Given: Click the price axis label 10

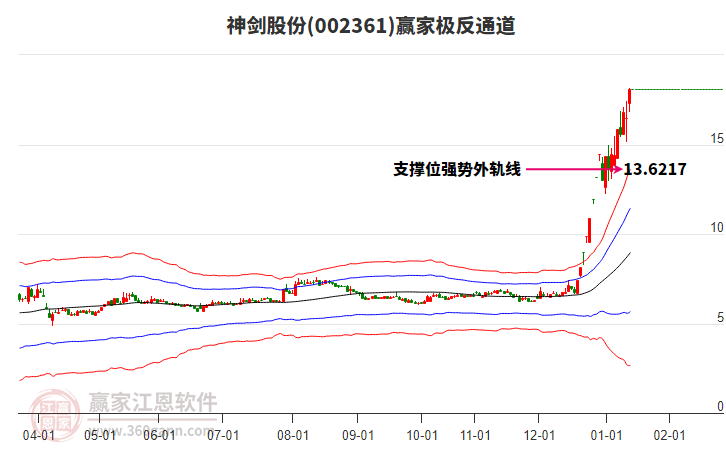Looking at the screenshot, I should pos(717,228).
